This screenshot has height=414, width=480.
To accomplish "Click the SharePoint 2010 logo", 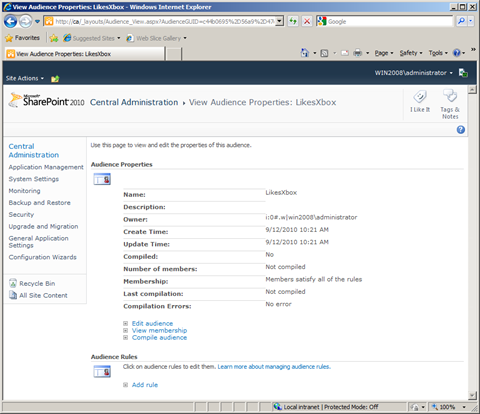I will click(46, 100).
